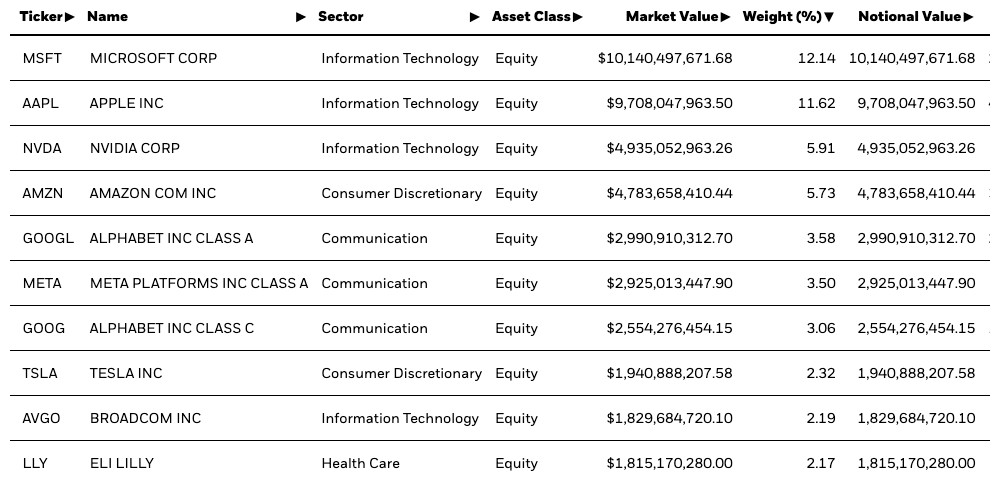Image resolution: width=994 pixels, height=488 pixels.
Task: Select the MSFT ticker cell
Action: (x=42, y=58)
